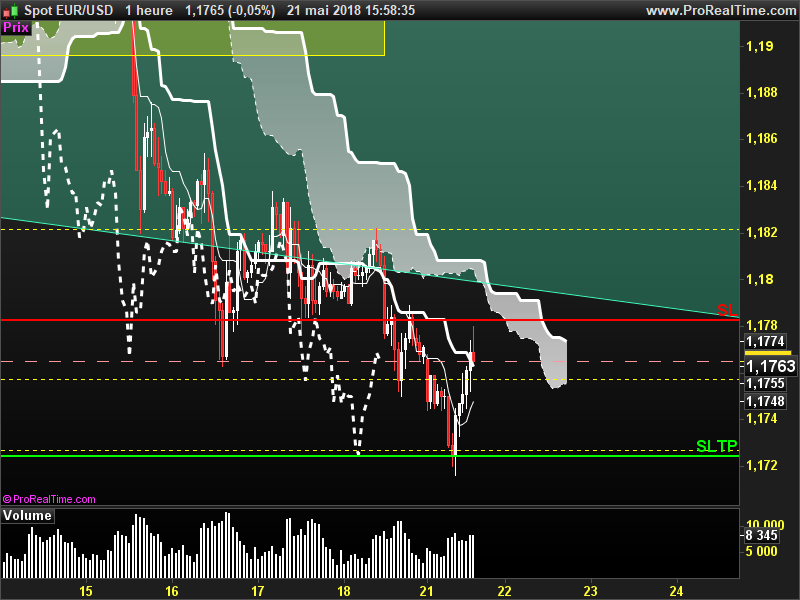Click the 1,1748 price tag on axis
The image size is (800, 600).
765,401
